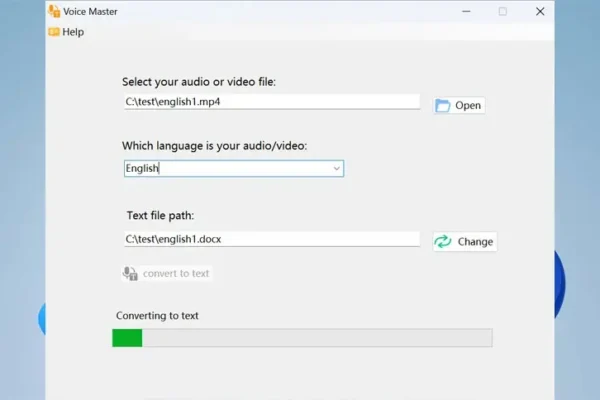The image size is (600, 400).
Task: Click the green arrows icon on the Change button
Action: pyautogui.click(x=443, y=242)
